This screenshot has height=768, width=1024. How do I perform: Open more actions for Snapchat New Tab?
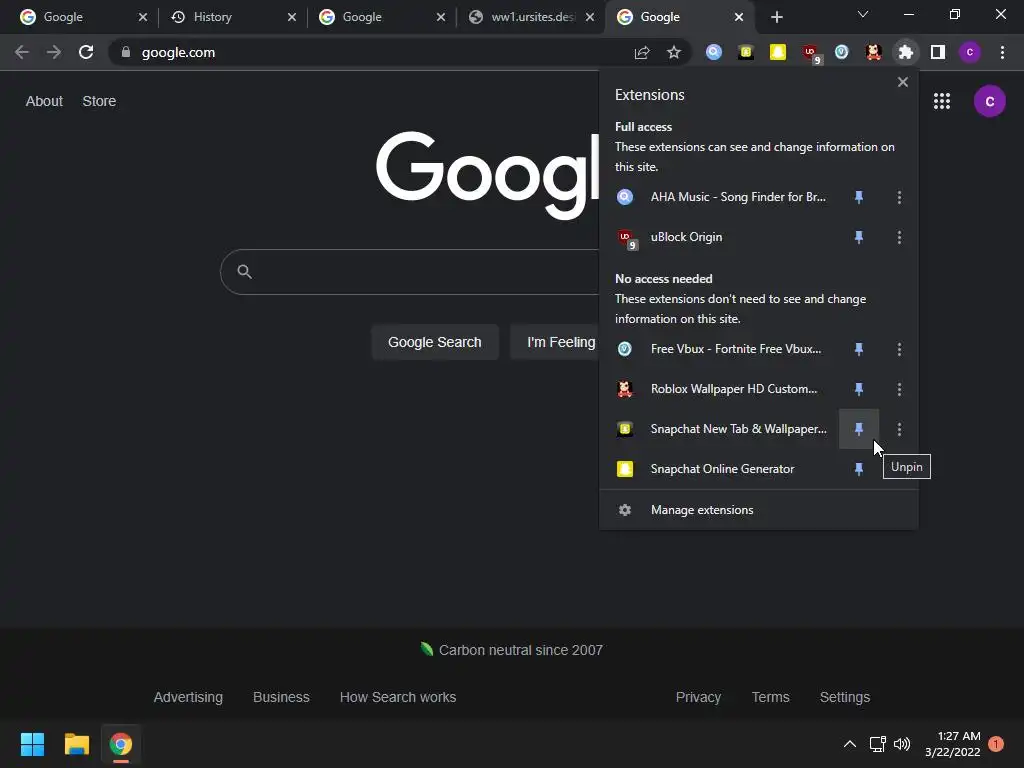coord(899,429)
